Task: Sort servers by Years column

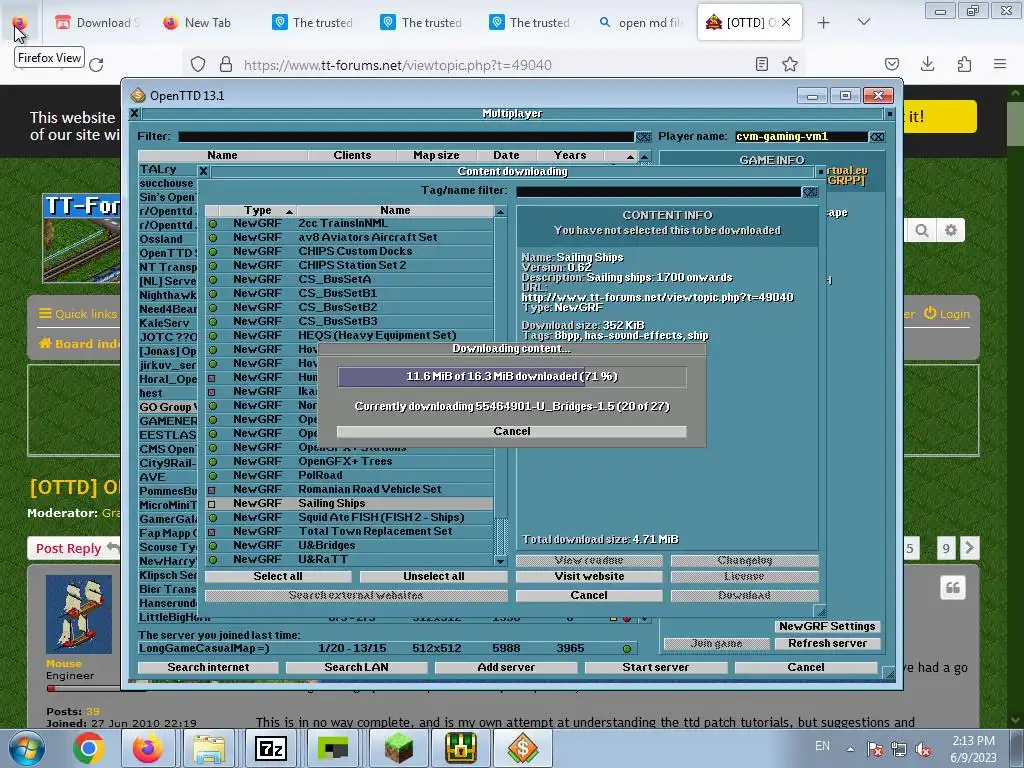Action: [x=570, y=155]
